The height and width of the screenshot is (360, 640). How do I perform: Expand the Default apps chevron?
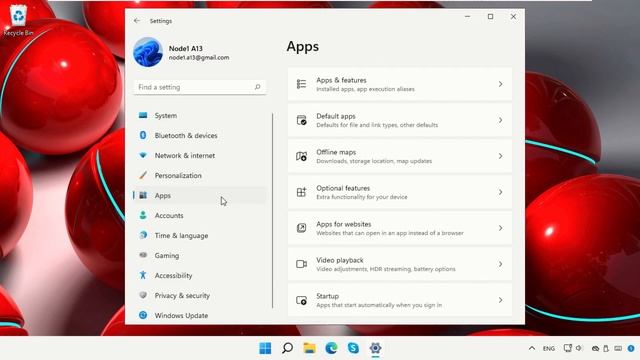(x=500, y=120)
